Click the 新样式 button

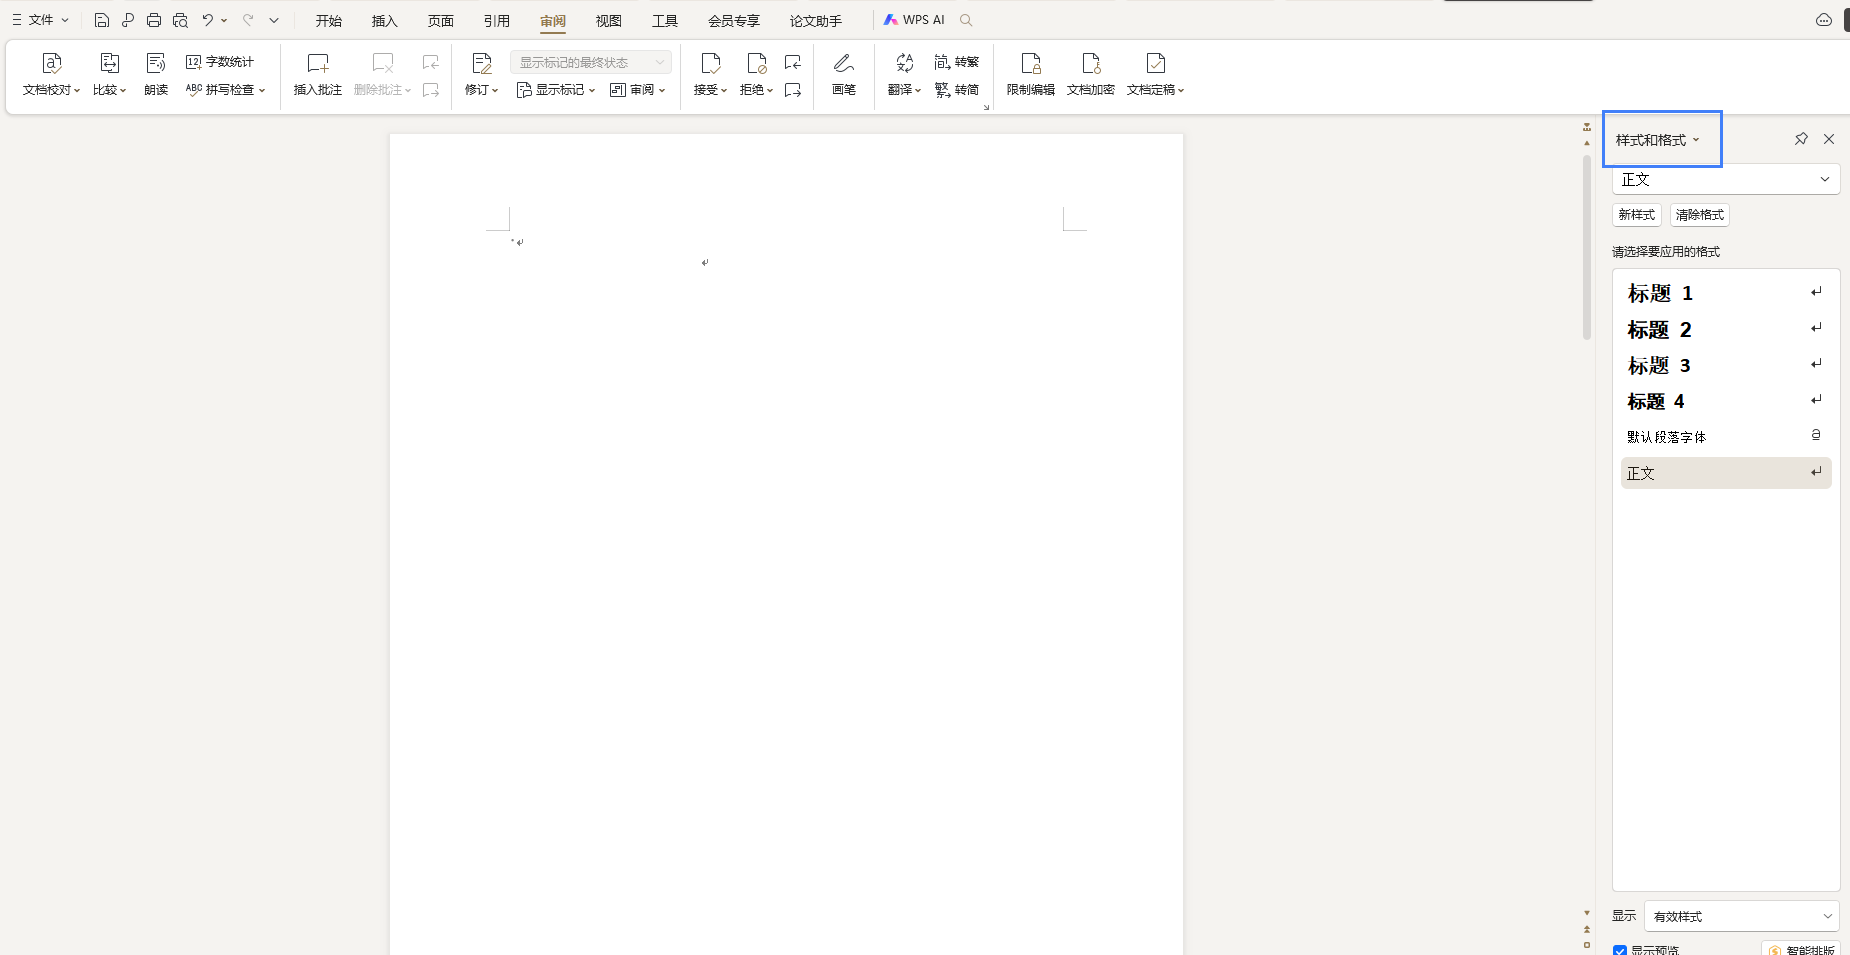(1637, 215)
